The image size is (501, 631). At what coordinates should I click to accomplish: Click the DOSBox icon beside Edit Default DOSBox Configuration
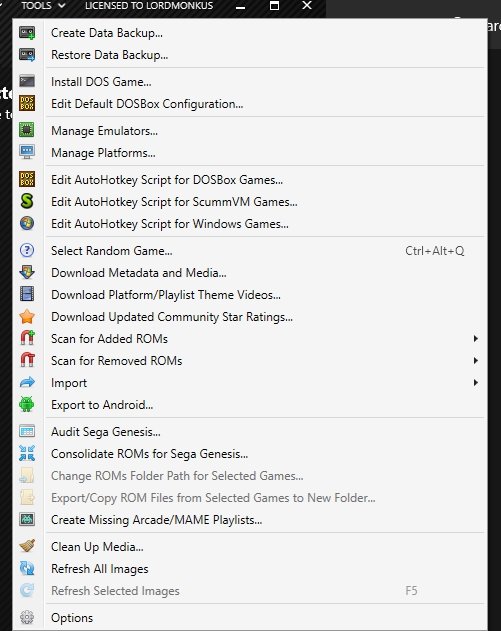(x=27, y=103)
